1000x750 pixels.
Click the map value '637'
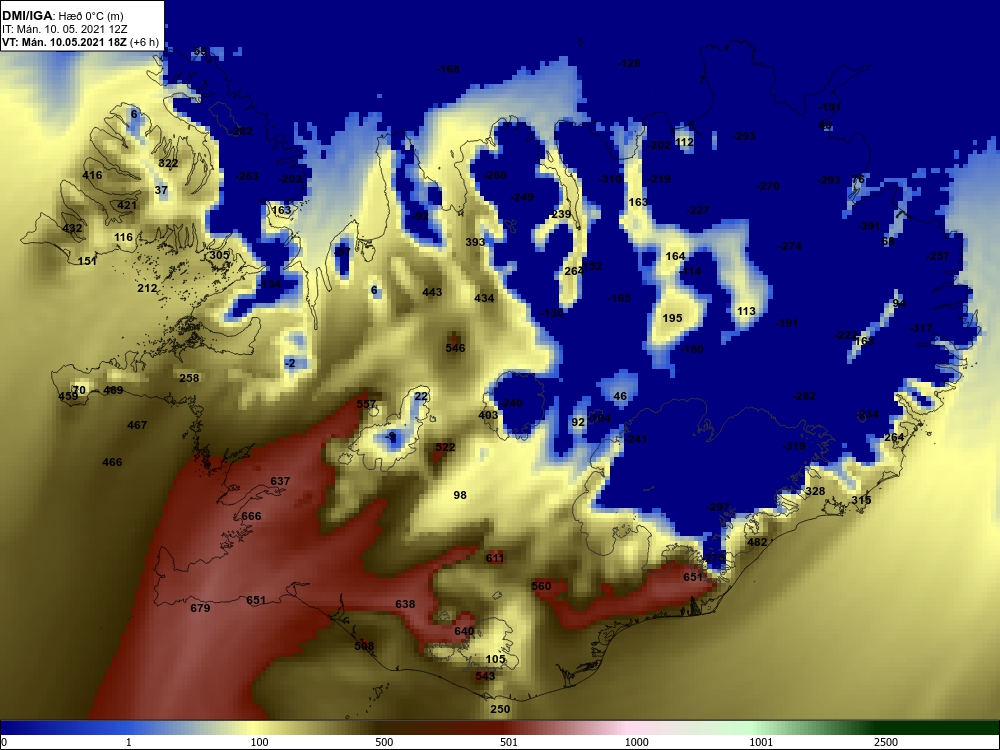click(280, 482)
